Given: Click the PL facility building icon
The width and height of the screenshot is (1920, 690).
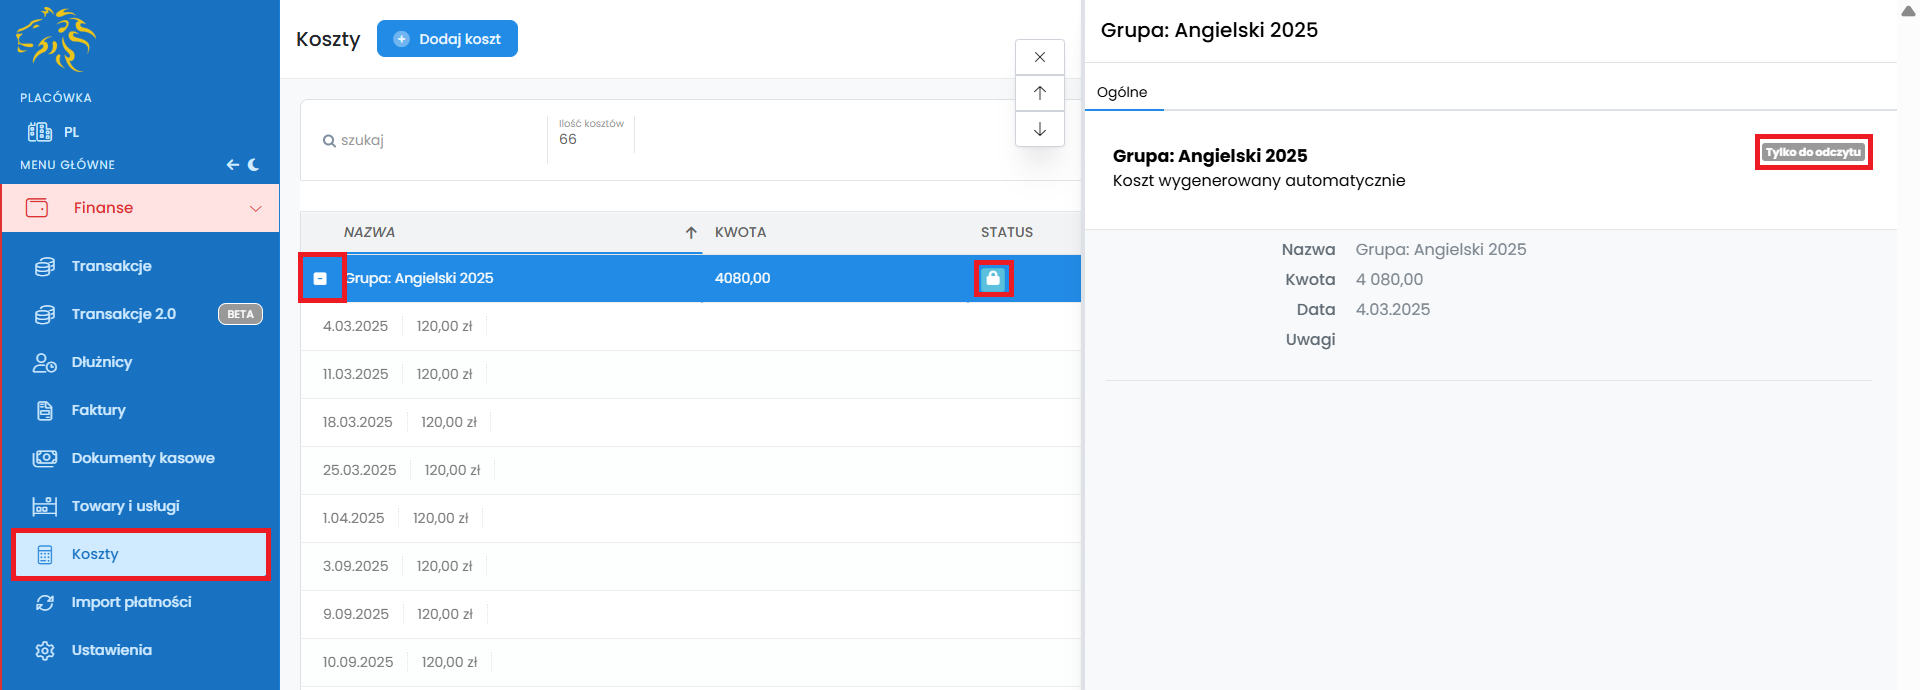Looking at the screenshot, I should click(x=40, y=132).
